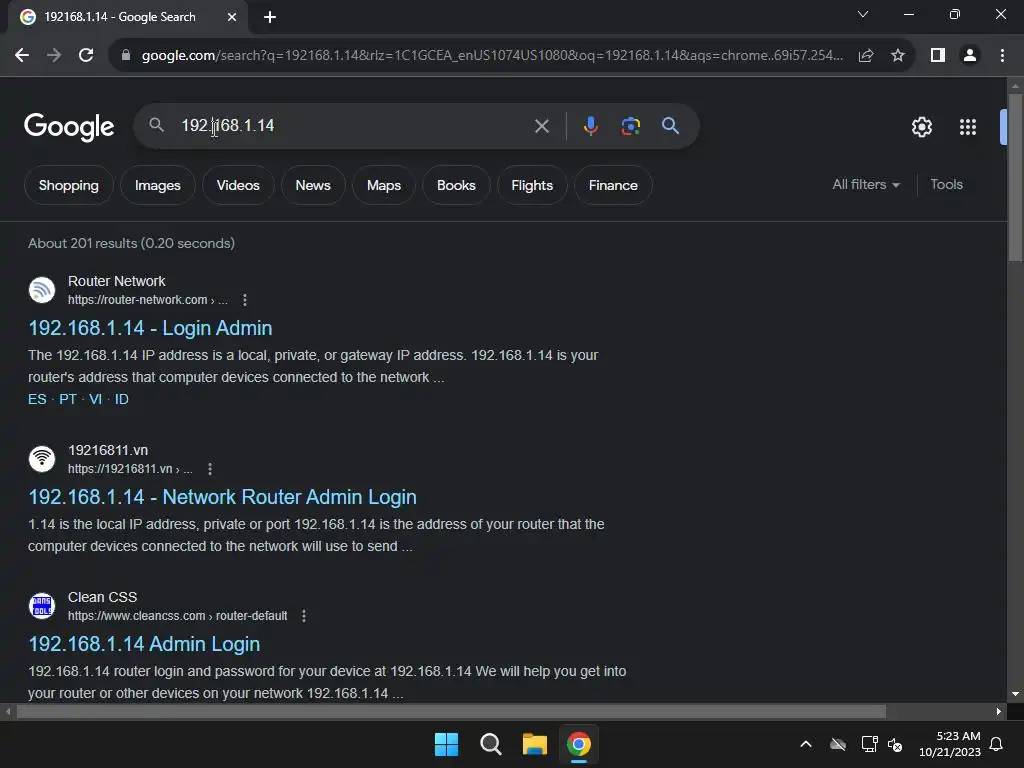This screenshot has height=768, width=1024.
Task: Click the 19216811.vn wifi favicon
Action: 42,459
